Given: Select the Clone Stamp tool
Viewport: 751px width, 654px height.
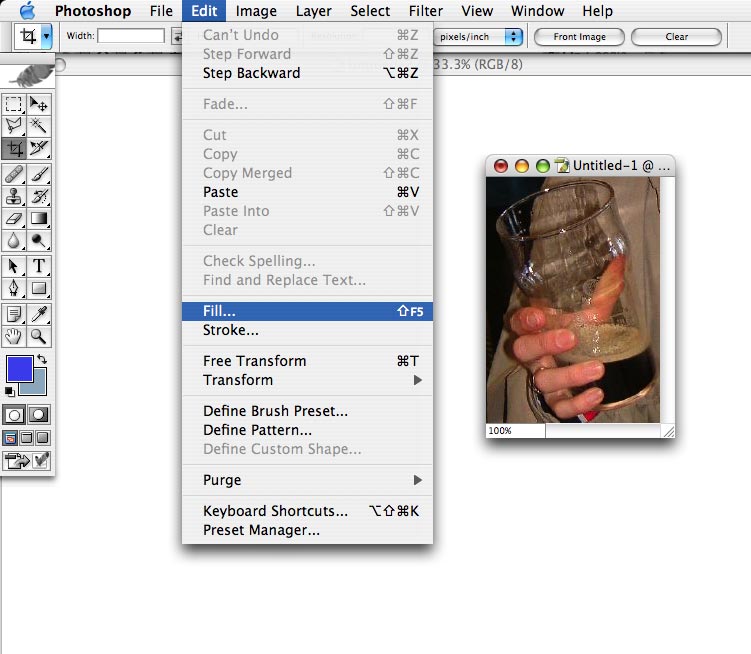Looking at the screenshot, I should [x=13, y=196].
